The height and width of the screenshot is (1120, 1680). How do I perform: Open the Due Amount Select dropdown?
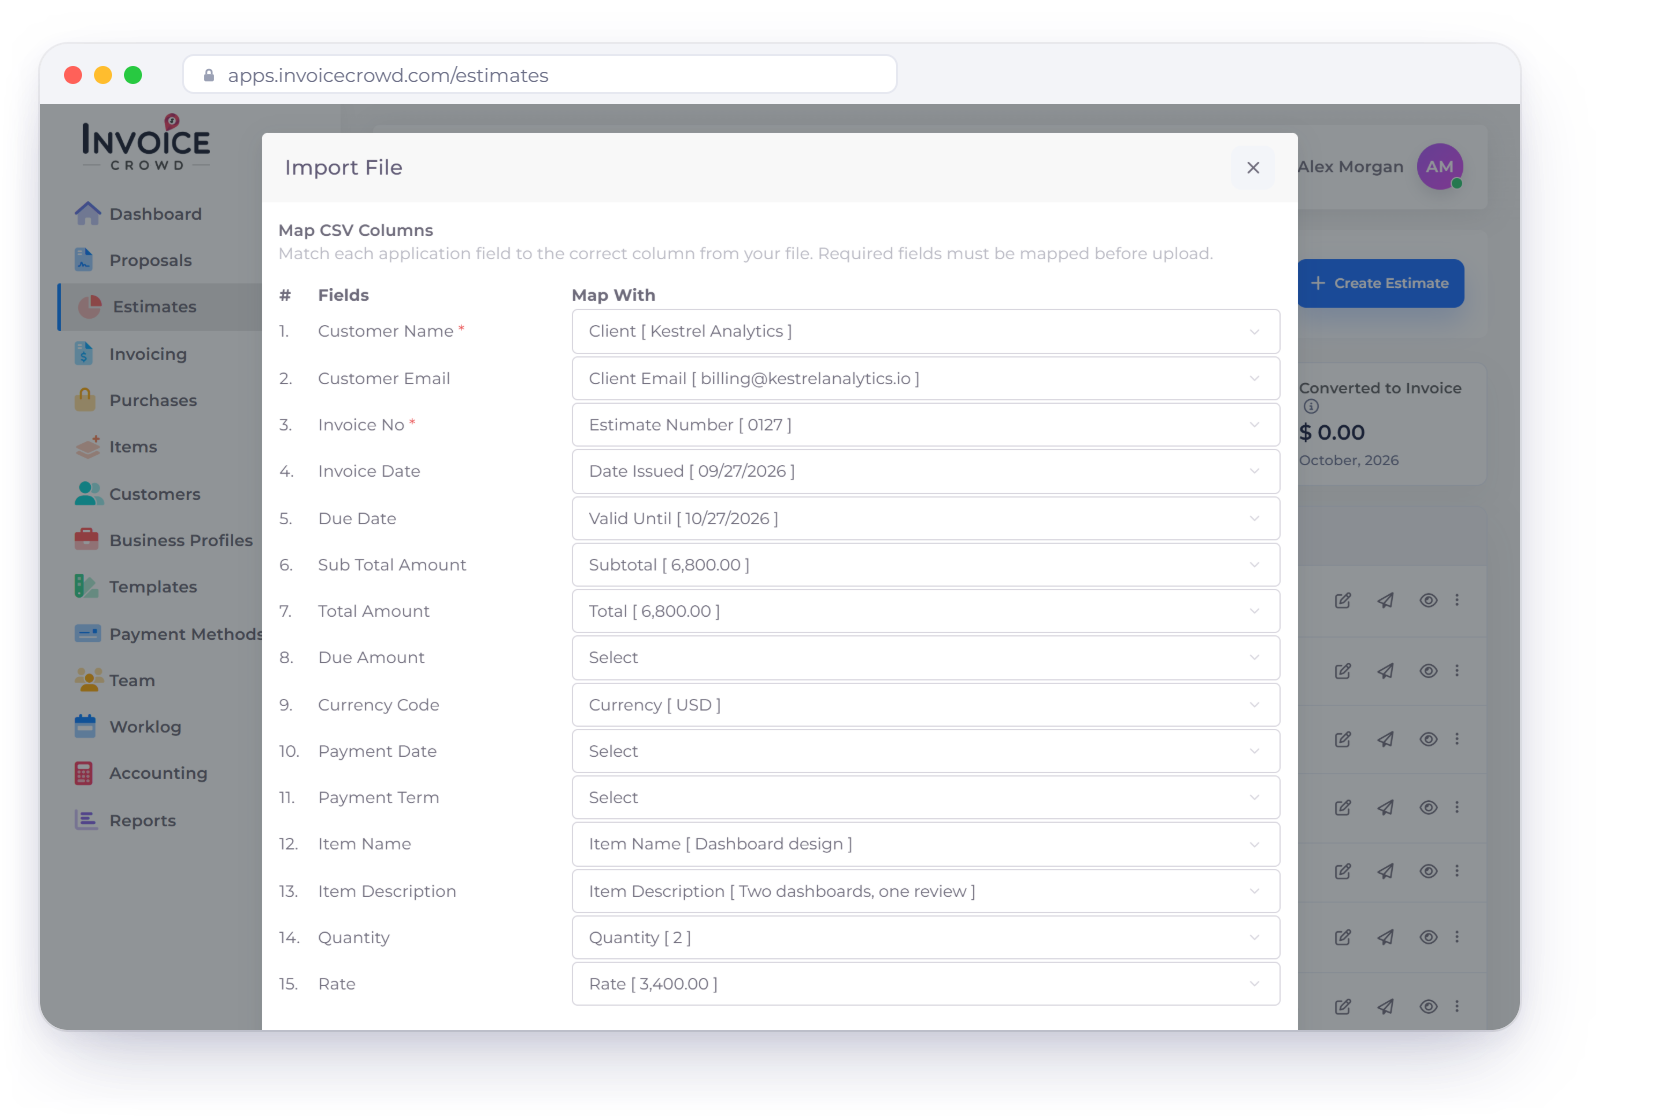click(x=926, y=658)
